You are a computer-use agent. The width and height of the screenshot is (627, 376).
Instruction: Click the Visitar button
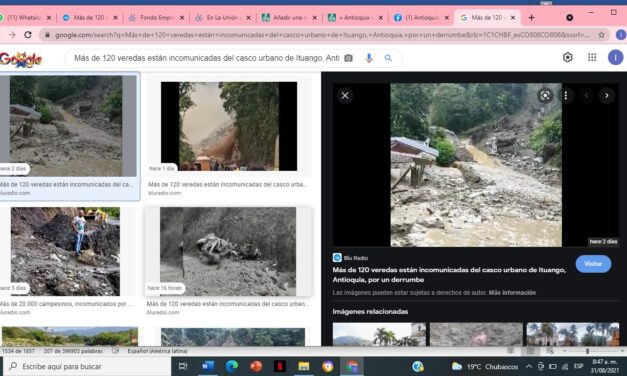coord(593,264)
